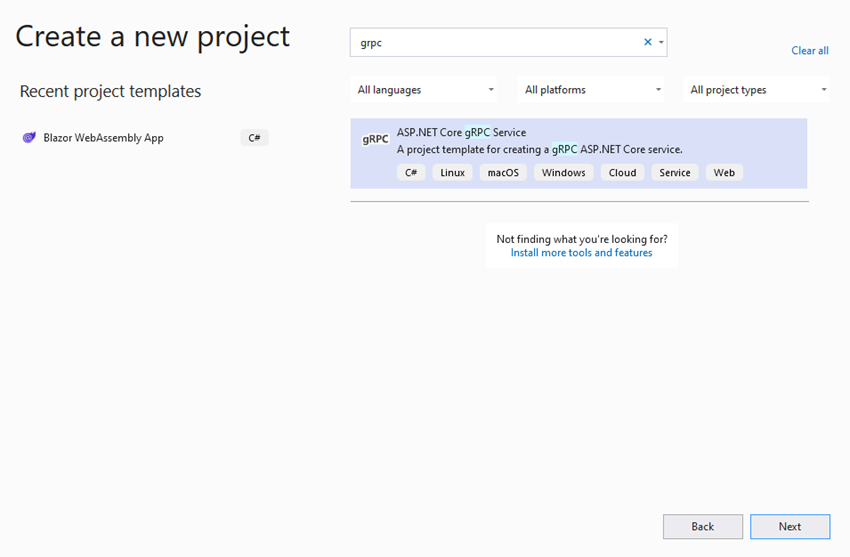Viewport: 850px width, 557px height.
Task: Select Blazor WebAssembly App recent template
Action: pyautogui.click(x=145, y=138)
